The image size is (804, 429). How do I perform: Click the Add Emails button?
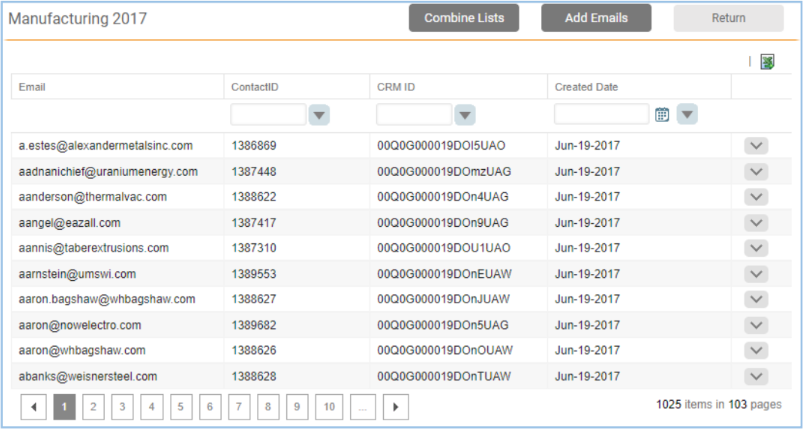[596, 18]
